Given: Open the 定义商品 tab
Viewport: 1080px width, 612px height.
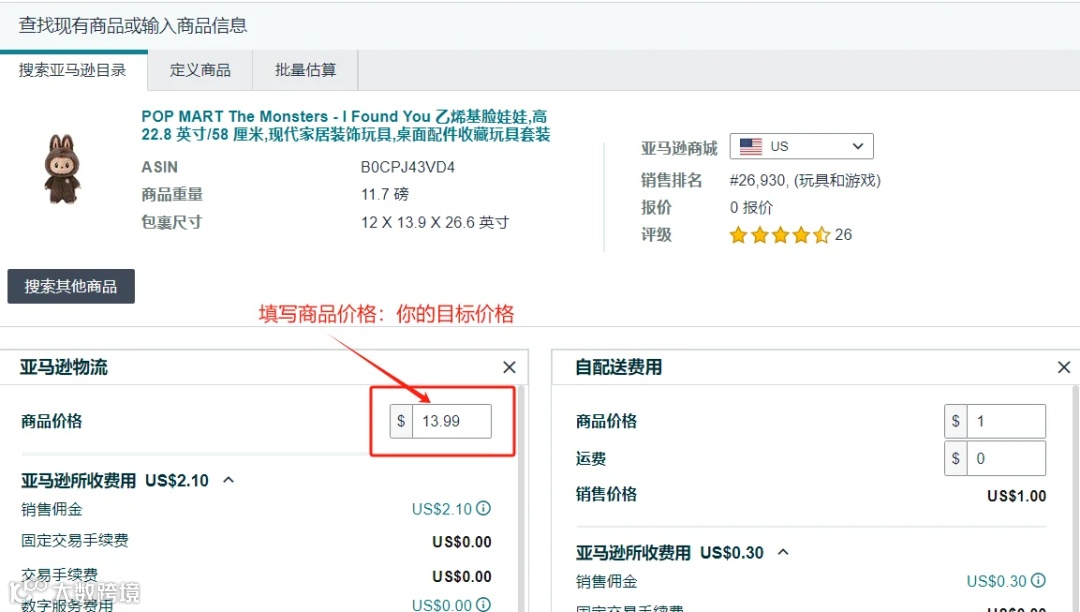Looking at the screenshot, I should click(200, 70).
